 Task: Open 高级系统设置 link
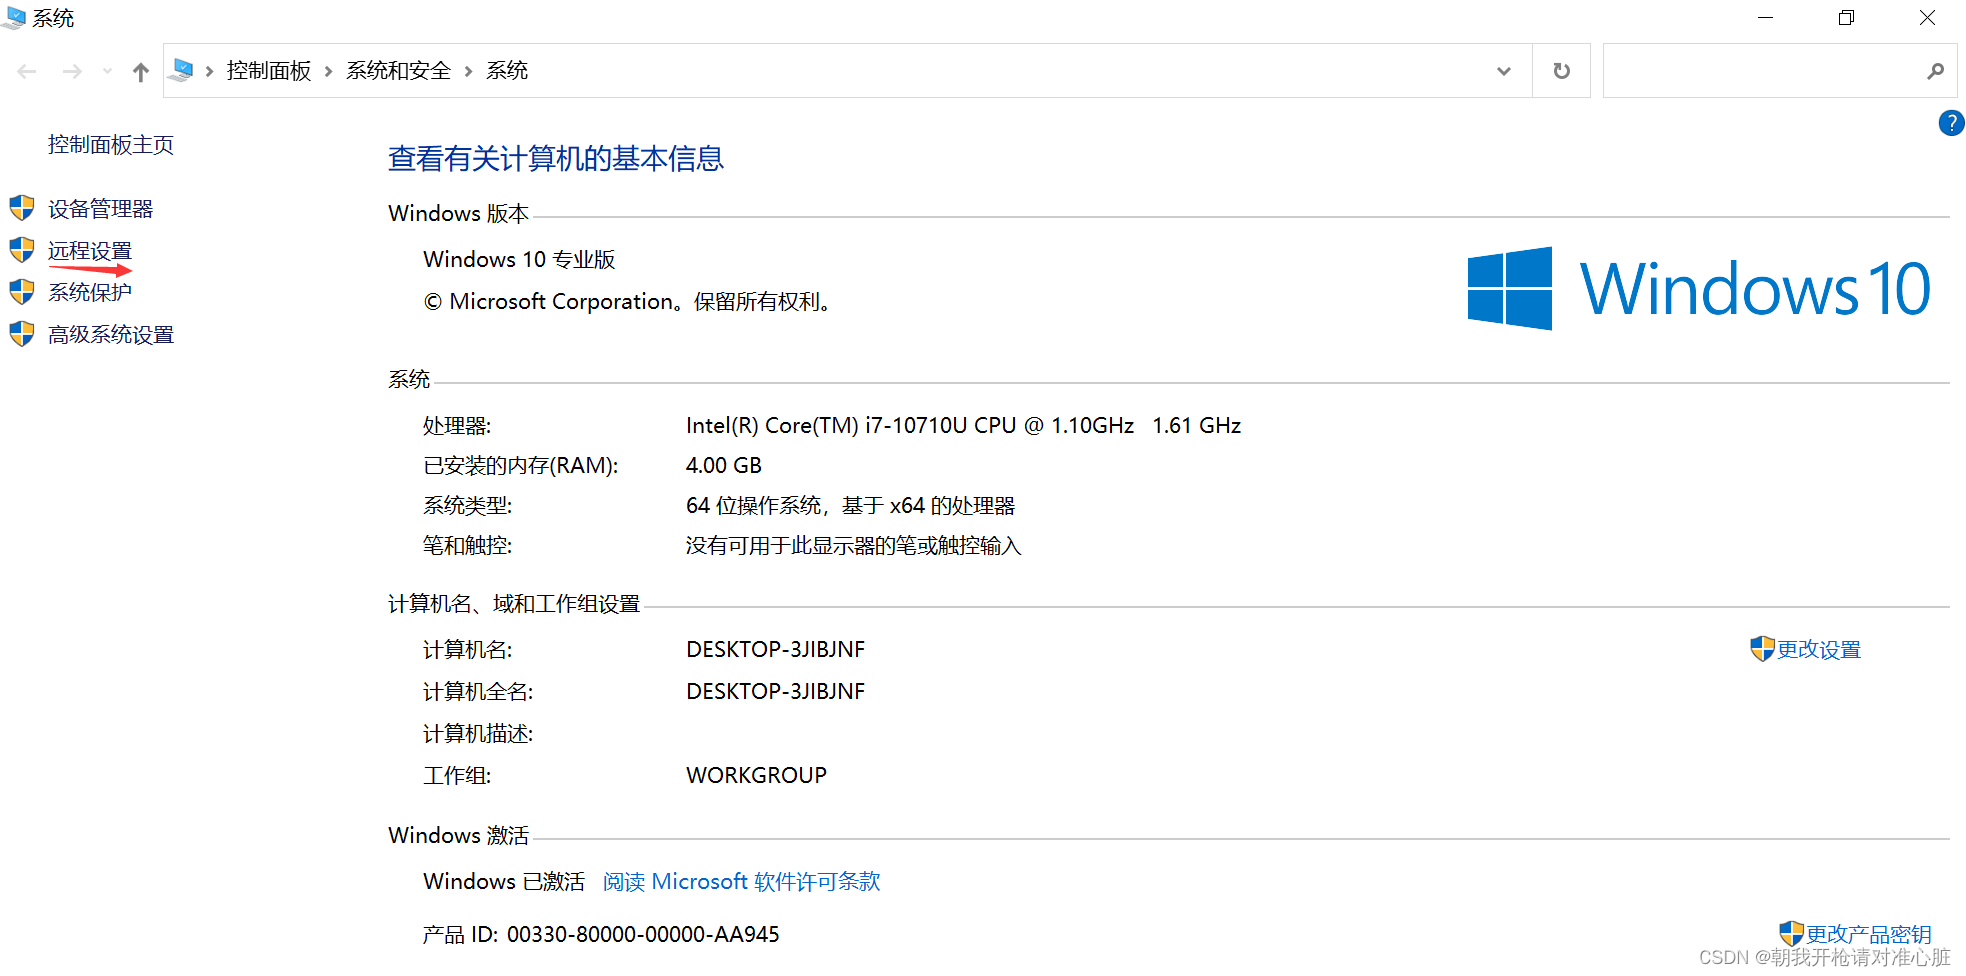point(111,335)
